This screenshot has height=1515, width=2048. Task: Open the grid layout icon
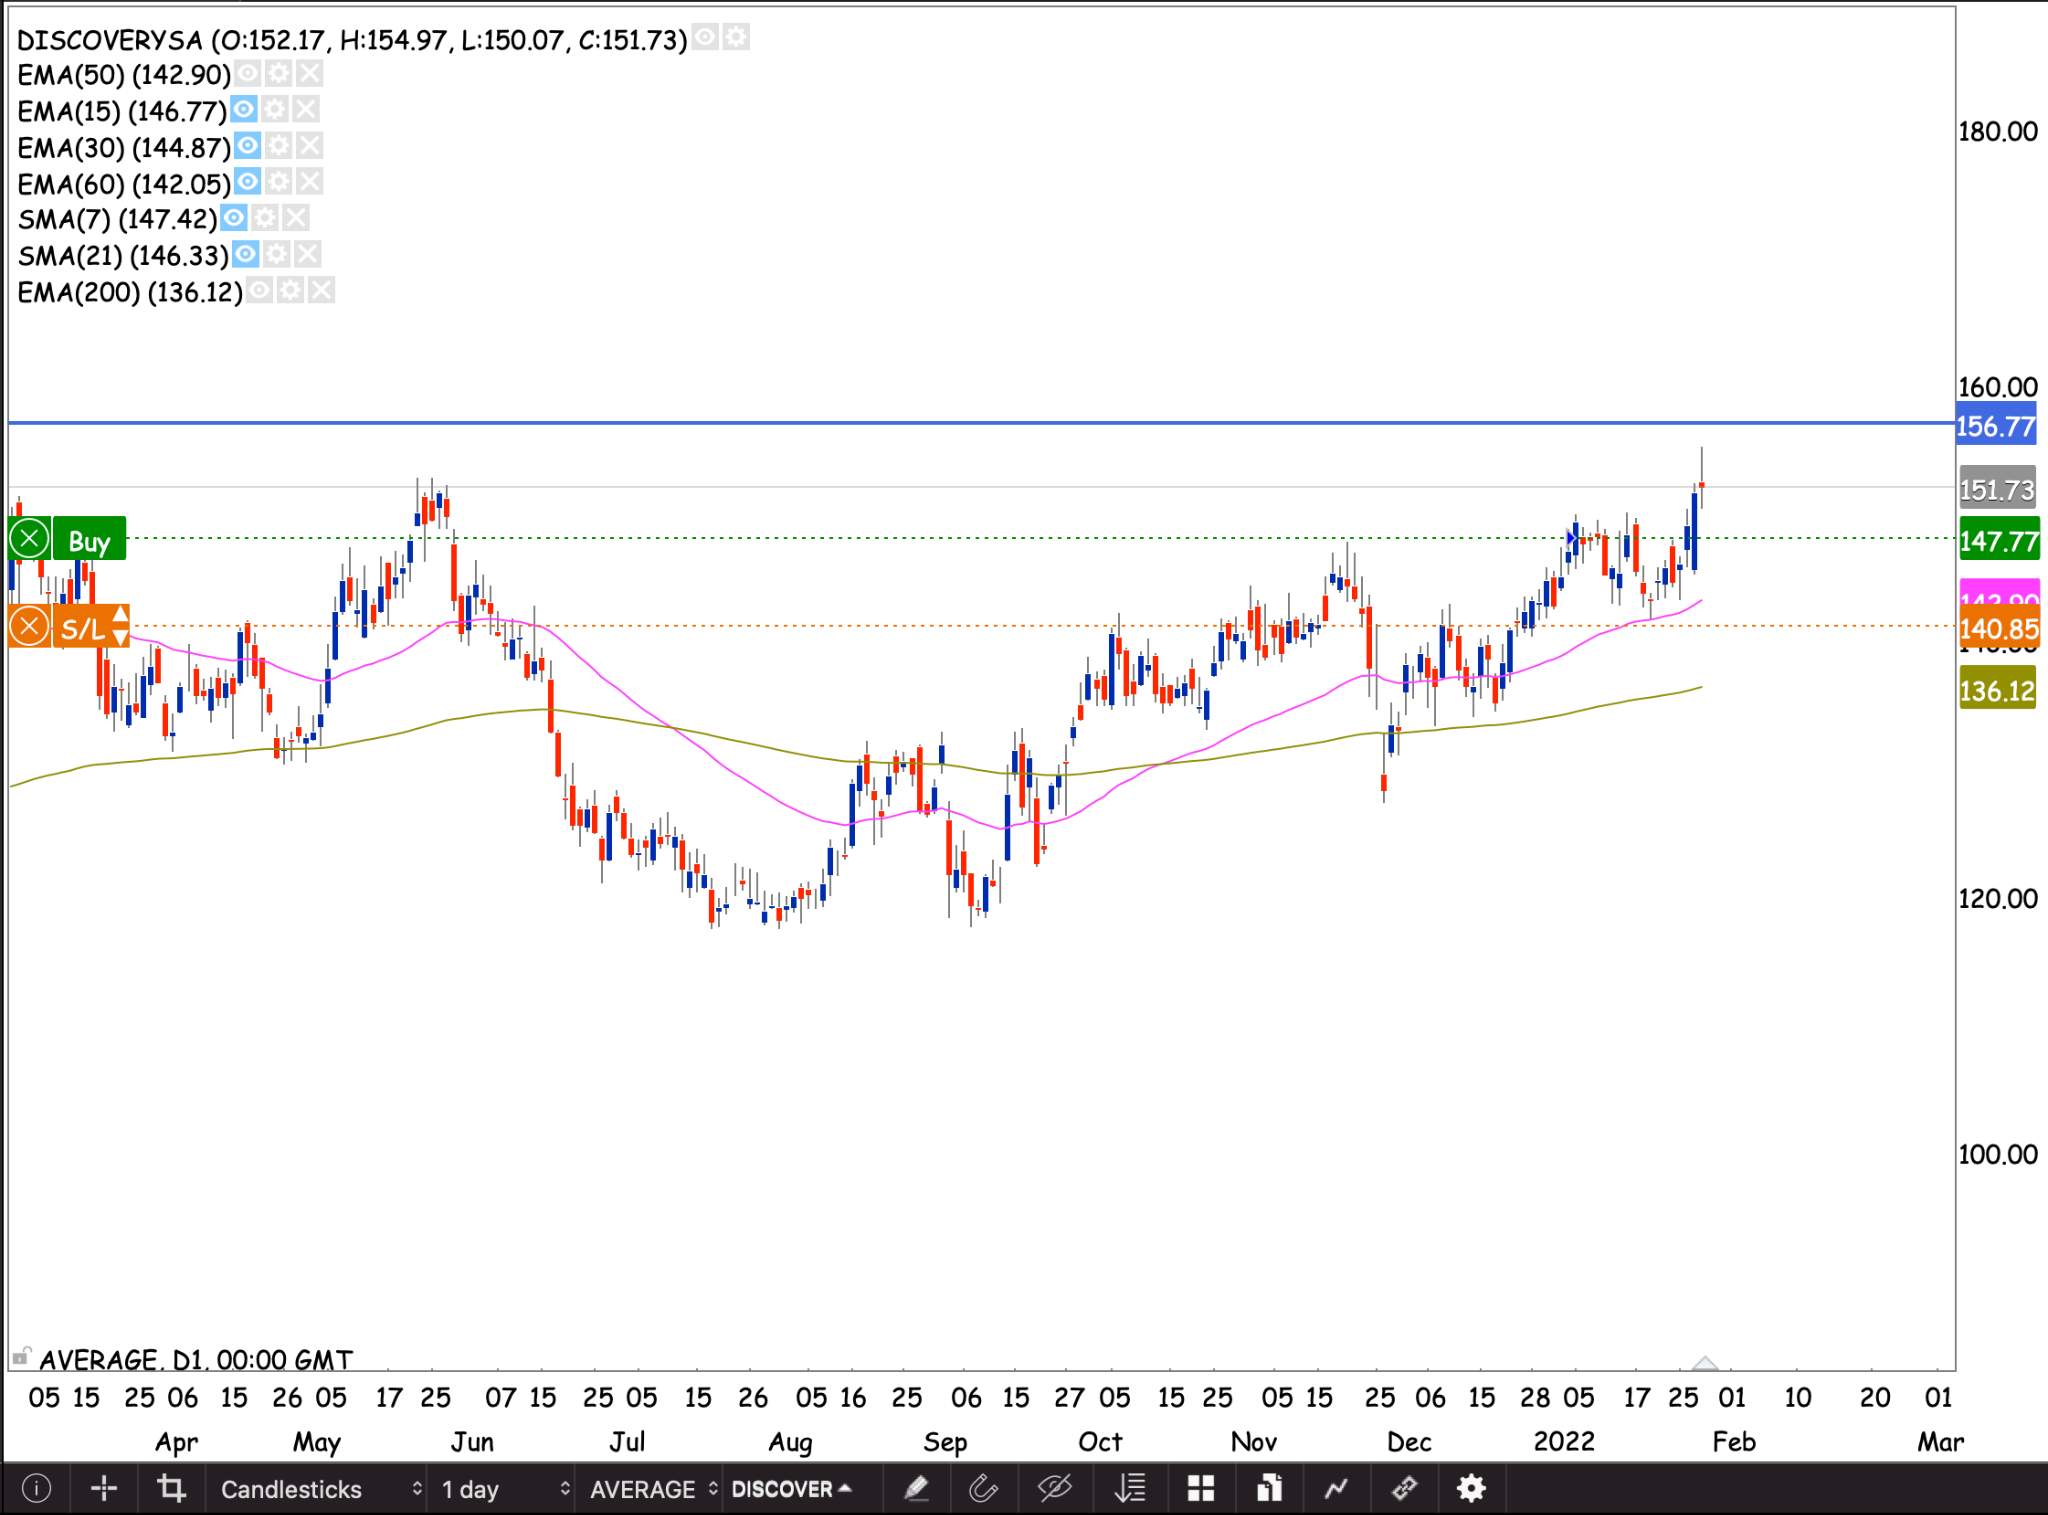tap(1200, 1489)
